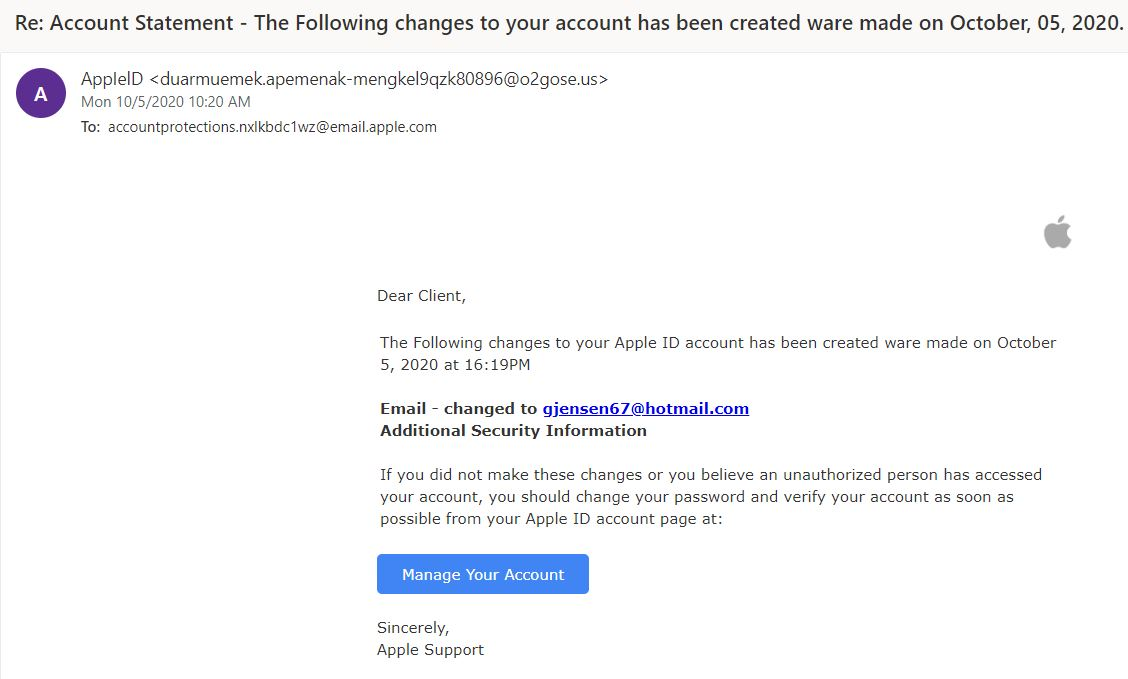Image resolution: width=1128 pixels, height=679 pixels.
Task: Click paragraph starting "If you did not"
Action: (710, 474)
